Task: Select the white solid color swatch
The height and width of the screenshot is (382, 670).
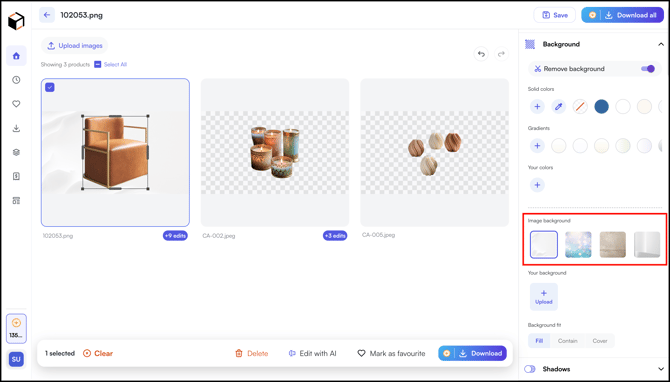Action: click(x=623, y=106)
